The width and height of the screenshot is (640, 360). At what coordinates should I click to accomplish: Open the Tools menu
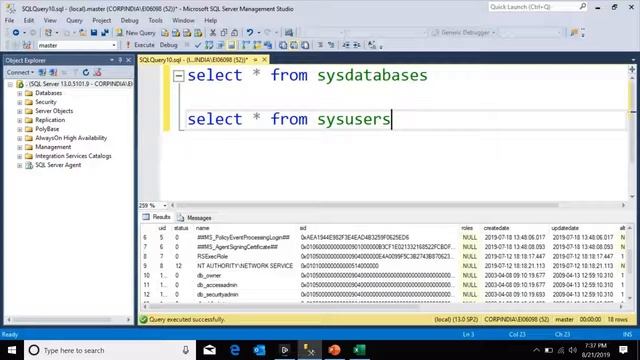coord(155,20)
